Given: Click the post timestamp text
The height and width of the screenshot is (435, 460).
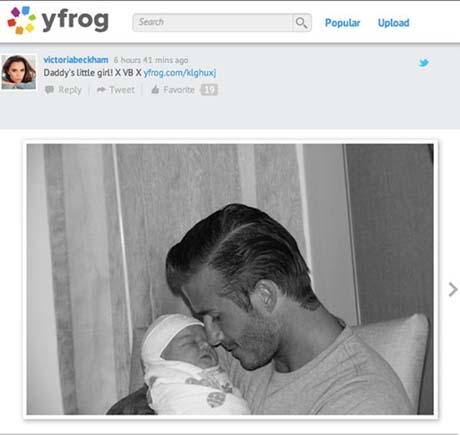Looking at the screenshot, I should pos(151,60).
